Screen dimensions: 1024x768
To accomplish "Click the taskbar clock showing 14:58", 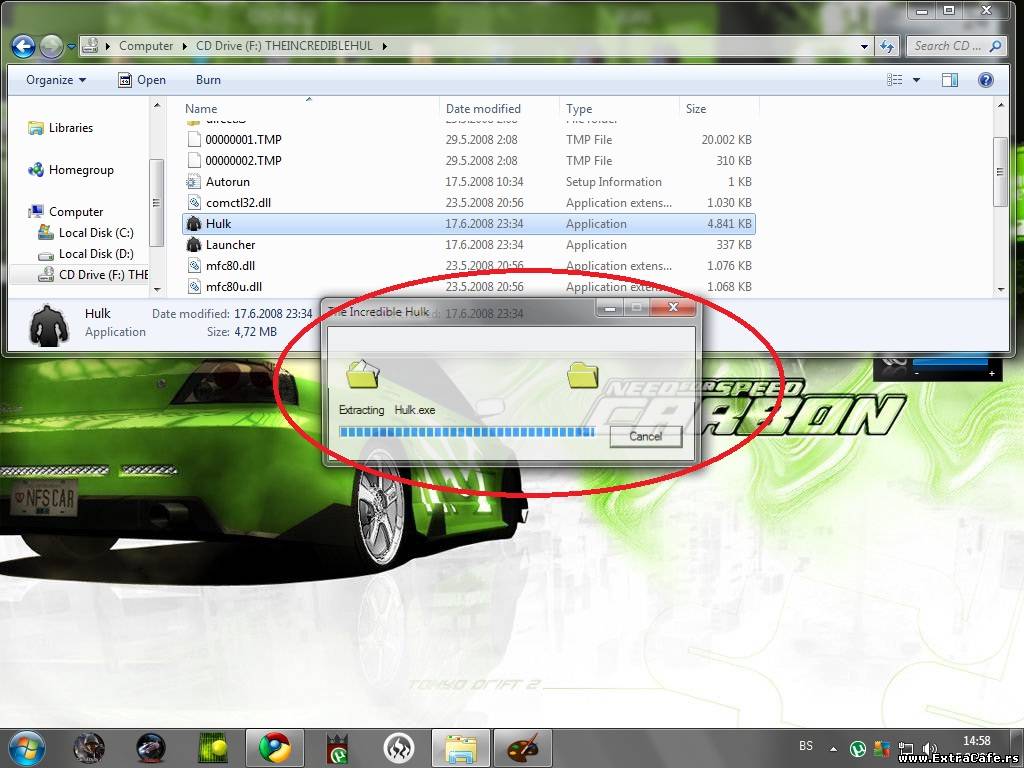I will [976, 741].
